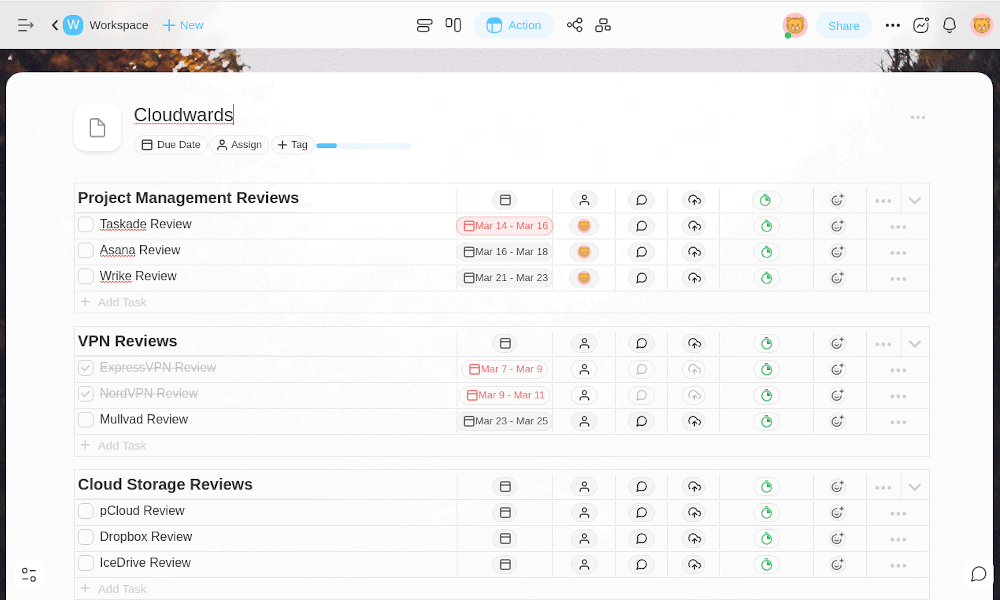Add an emoji reaction to Mullvad Review

838,421
